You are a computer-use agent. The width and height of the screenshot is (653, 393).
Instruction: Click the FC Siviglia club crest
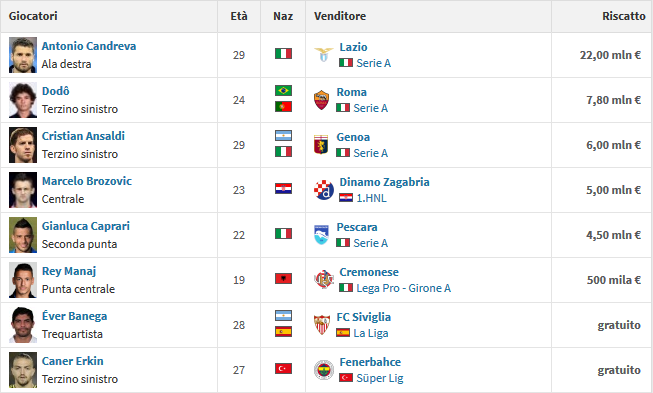coord(321,325)
